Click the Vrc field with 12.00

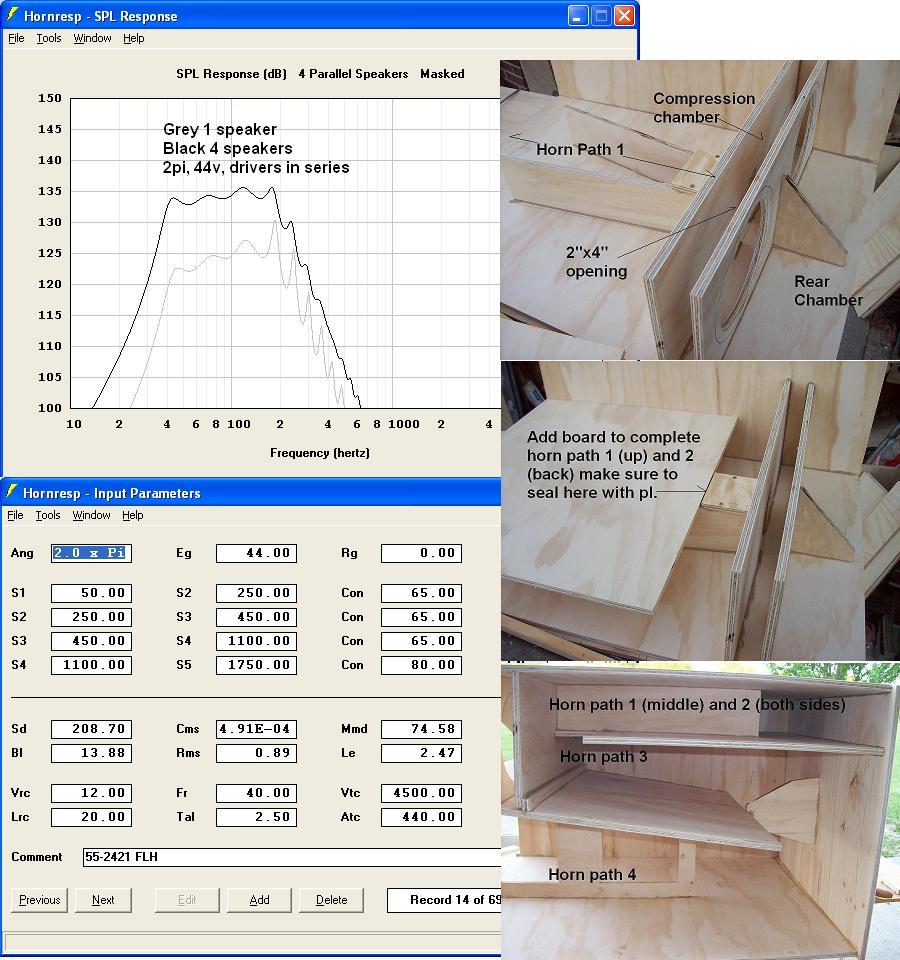pyautogui.click(x=91, y=793)
